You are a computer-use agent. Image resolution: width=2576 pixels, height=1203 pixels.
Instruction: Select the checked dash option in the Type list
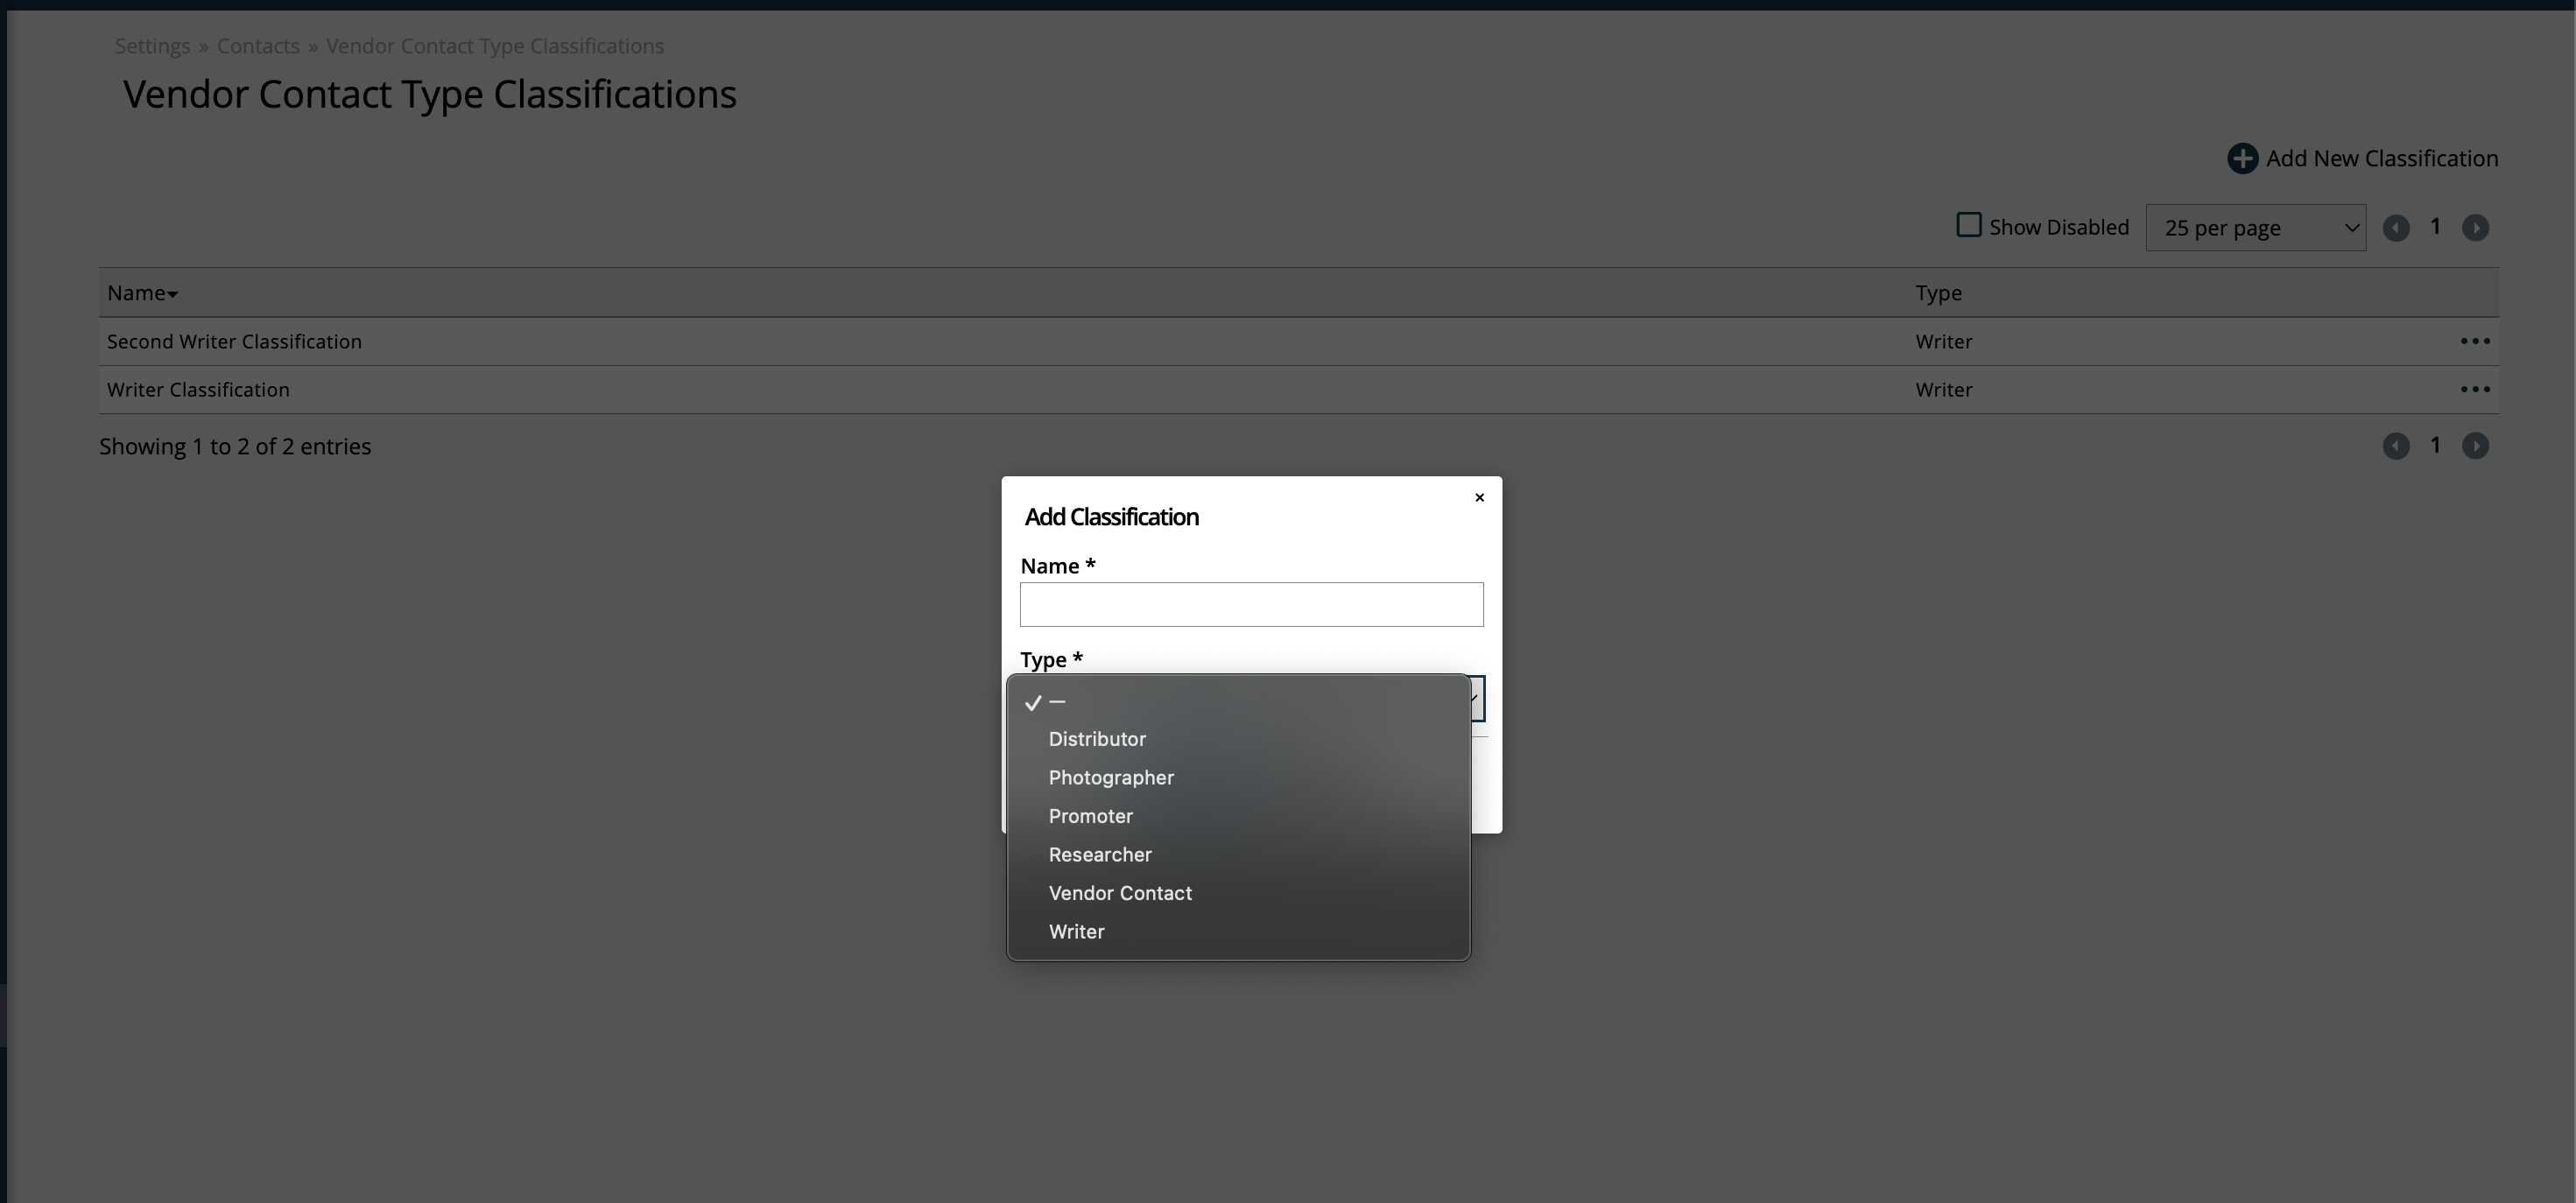[1056, 702]
